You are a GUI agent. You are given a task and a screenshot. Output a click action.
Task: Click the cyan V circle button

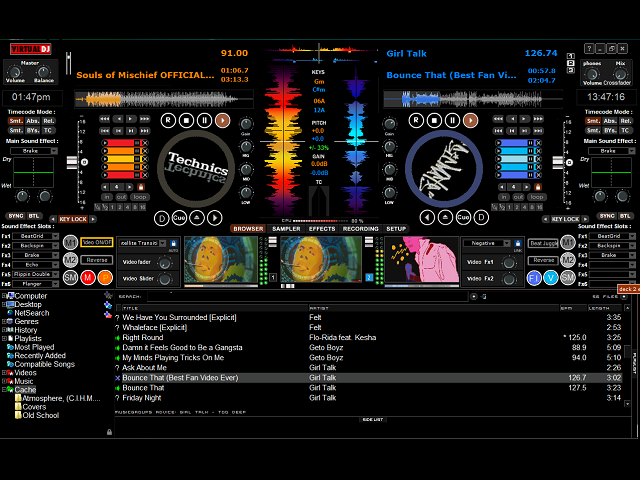[551, 278]
